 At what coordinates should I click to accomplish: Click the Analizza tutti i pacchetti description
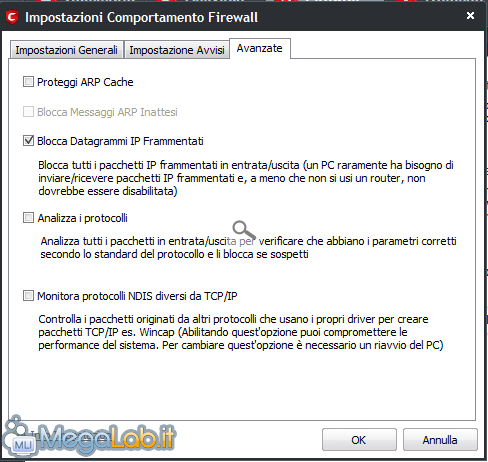(248, 248)
